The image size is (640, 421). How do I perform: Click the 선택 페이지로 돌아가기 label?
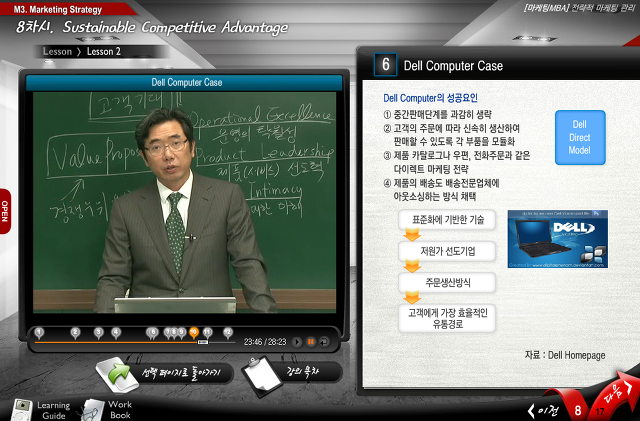click(x=181, y=372)
